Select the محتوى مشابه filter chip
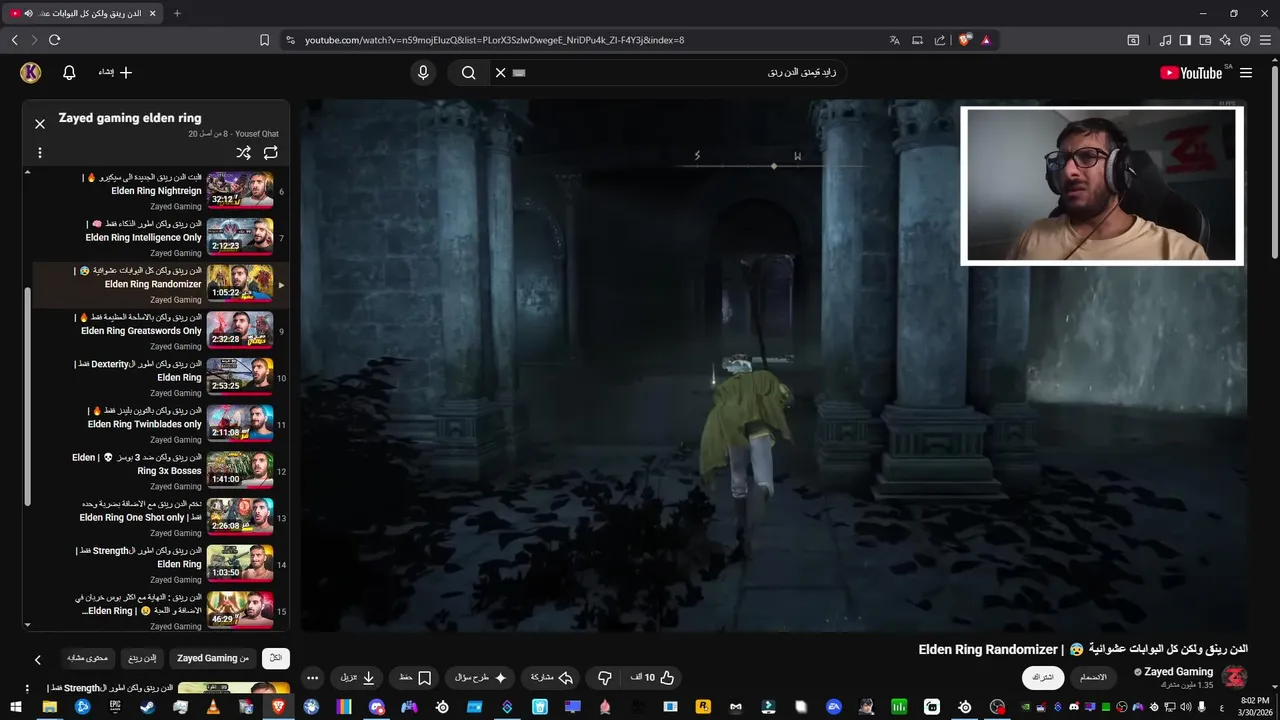Image resolution: width=1280 pixels, height=720 pixels. [x=87, y=658]
